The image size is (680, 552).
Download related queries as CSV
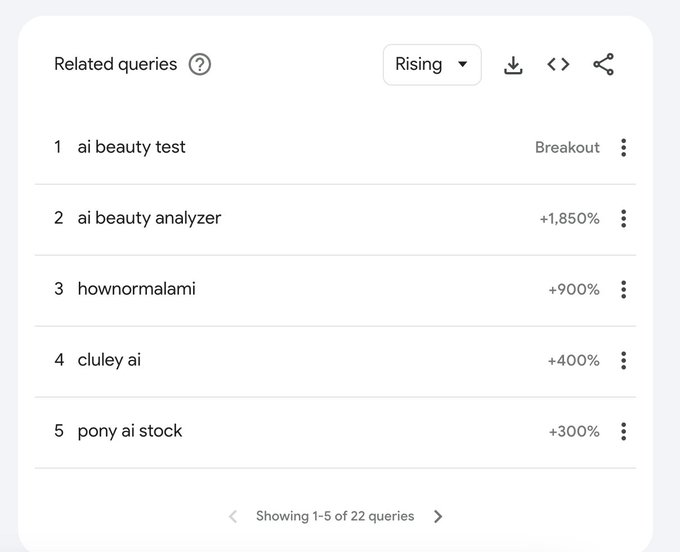tap(513, 65)
